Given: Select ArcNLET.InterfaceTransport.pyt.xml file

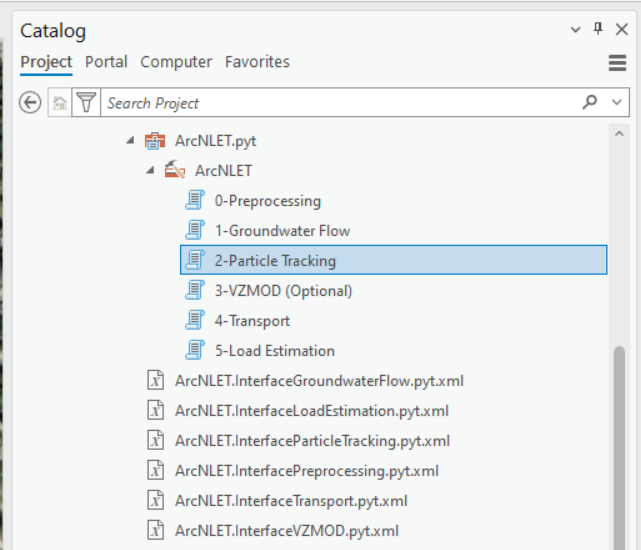Looking at the screenshot, I should [x=291, y=501].
